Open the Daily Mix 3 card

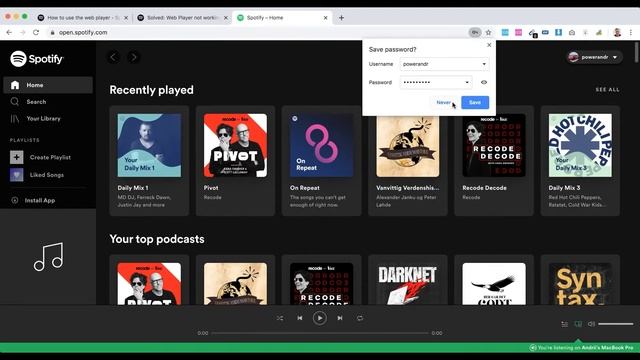580,160
